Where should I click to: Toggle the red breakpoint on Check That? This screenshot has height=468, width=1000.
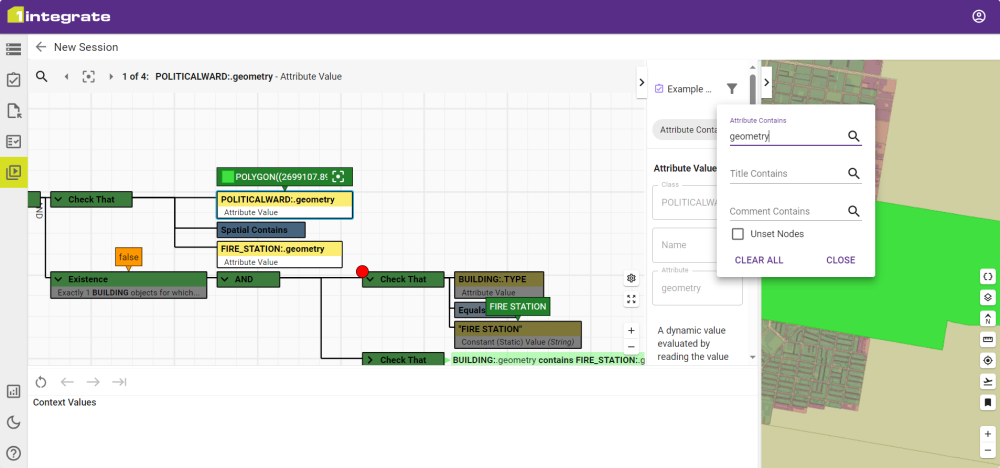coord(362,271)
